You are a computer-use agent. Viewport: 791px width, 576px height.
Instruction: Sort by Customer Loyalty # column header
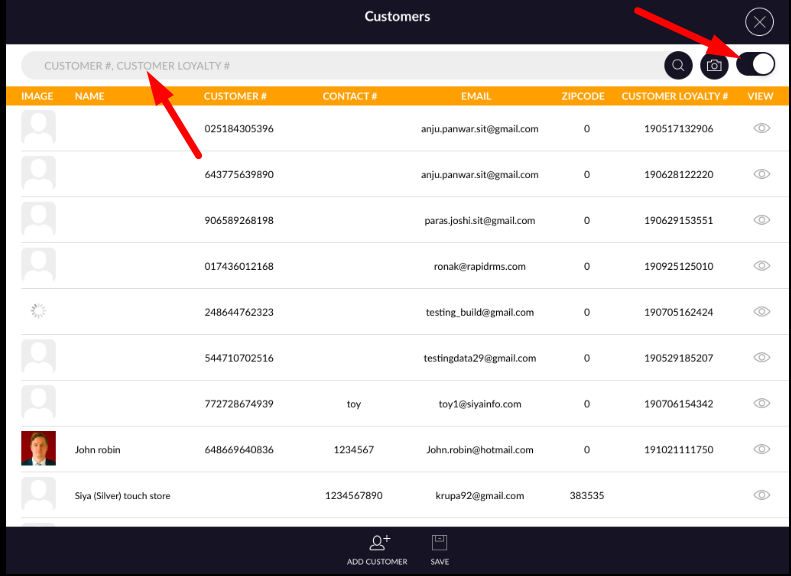pos(674,97)
